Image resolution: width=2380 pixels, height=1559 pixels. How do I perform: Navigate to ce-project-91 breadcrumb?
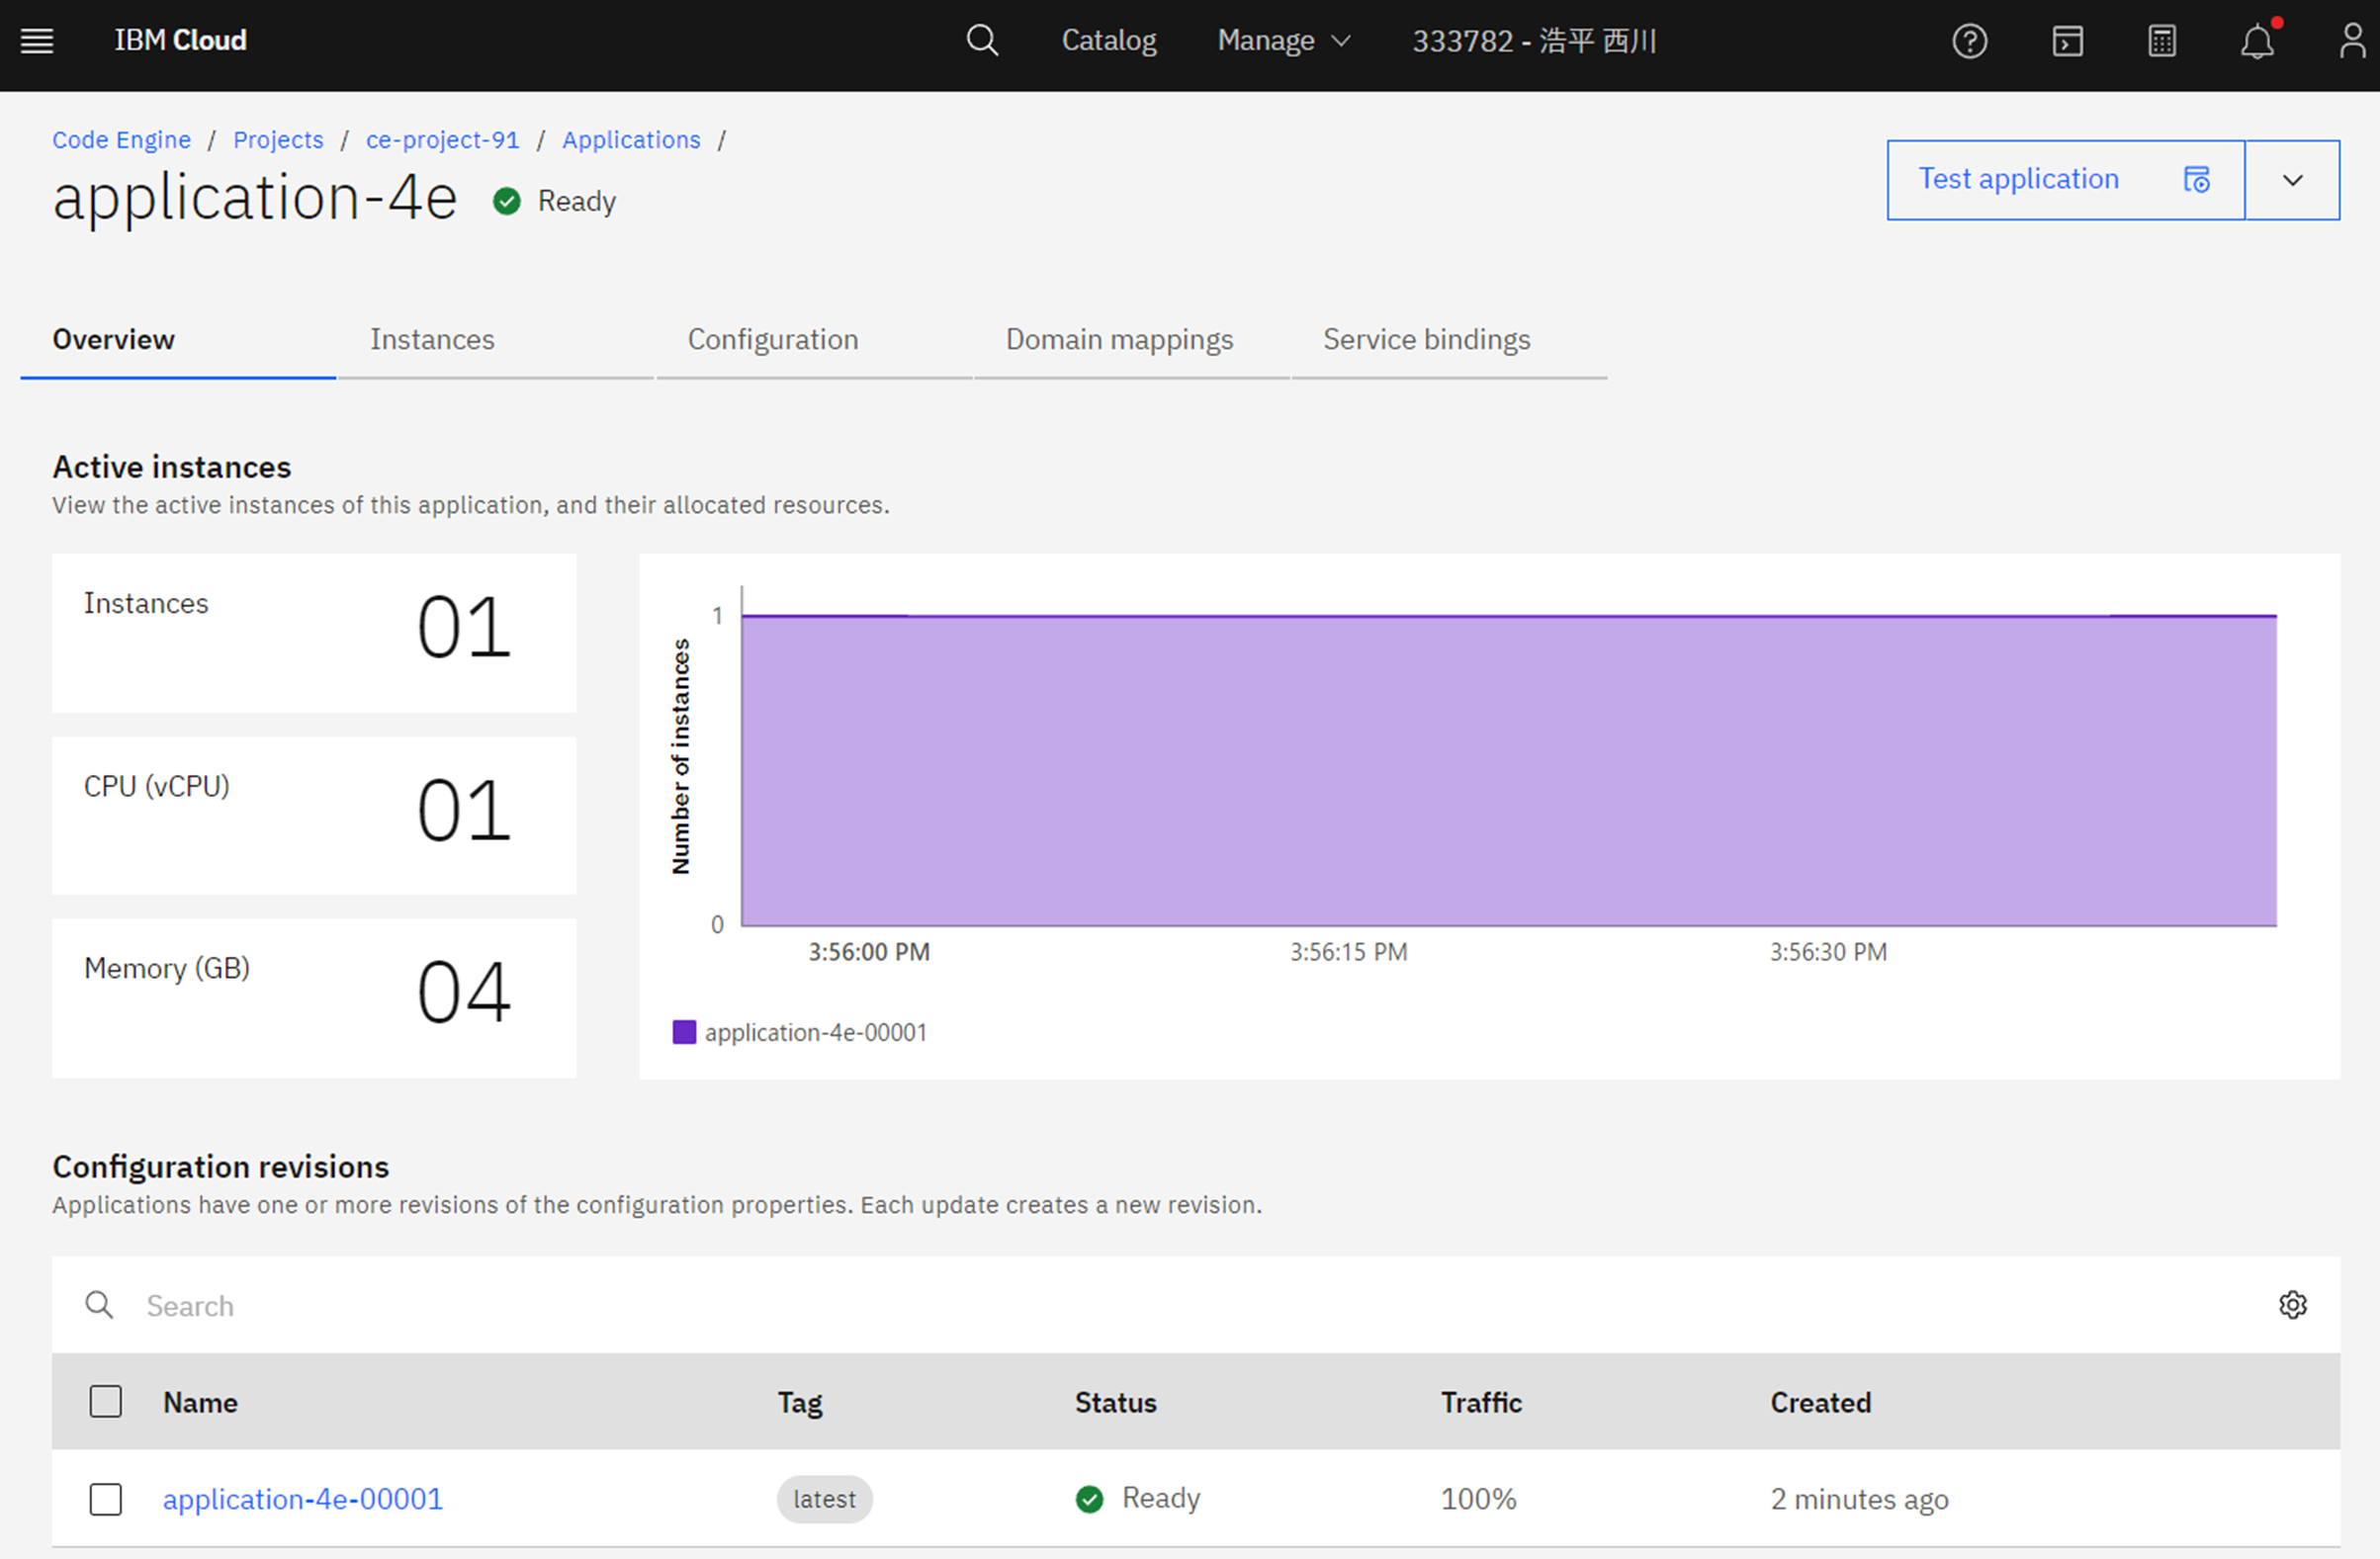click(442, 140)
